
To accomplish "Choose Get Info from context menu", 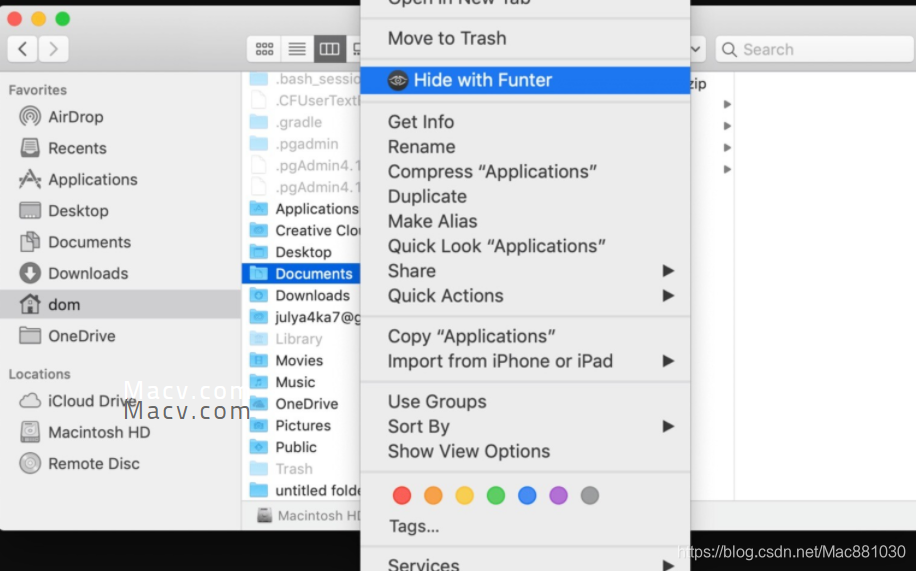I will [525, 122].
